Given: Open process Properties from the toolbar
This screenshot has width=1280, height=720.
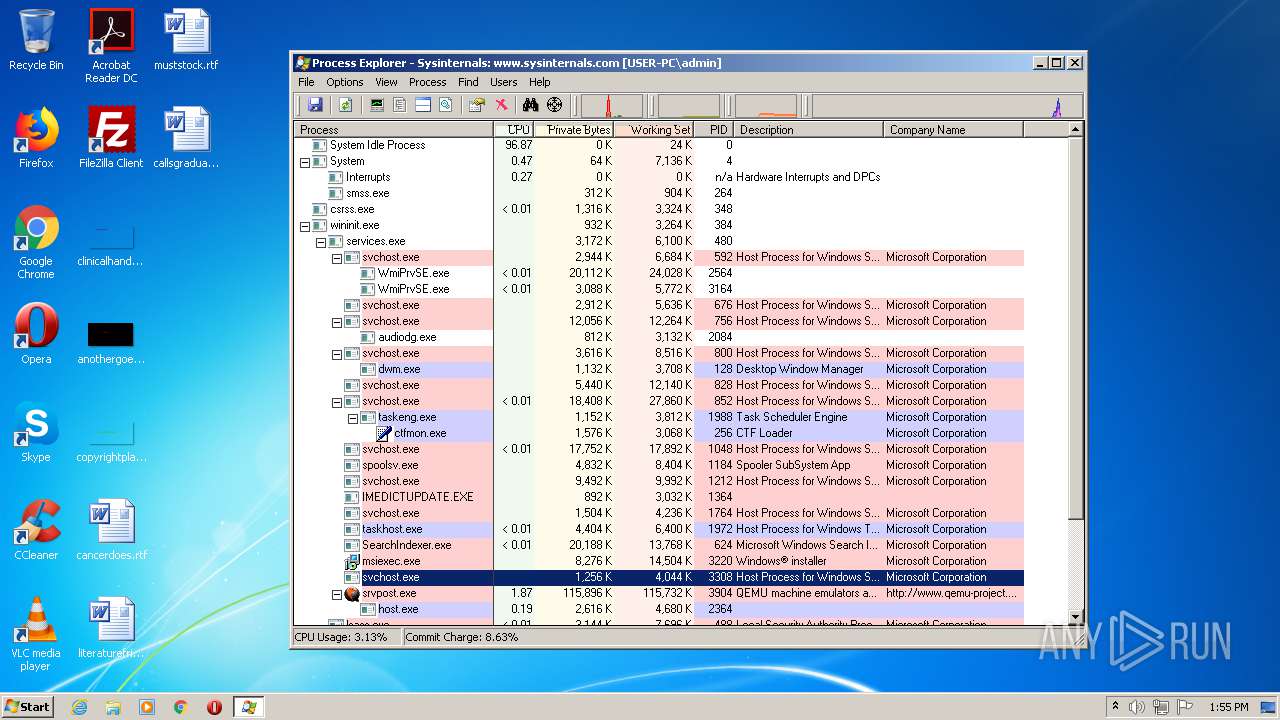Looking at the screenshot, I should [x=477, y=105].
